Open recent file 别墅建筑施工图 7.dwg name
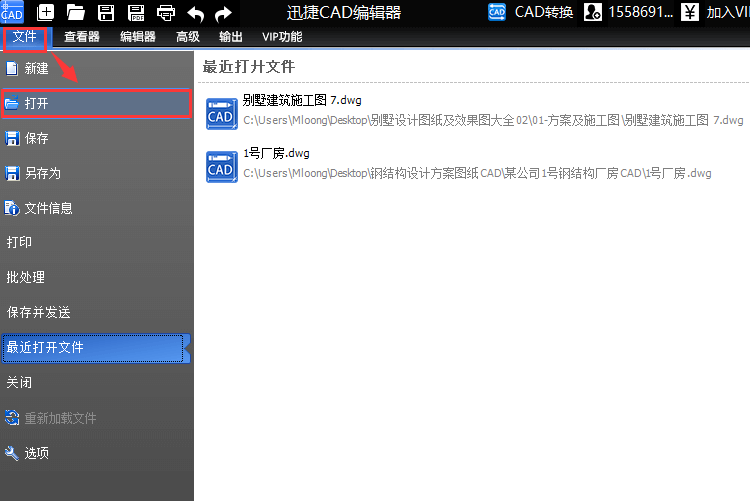750x501 pixels. coord(302,100)
